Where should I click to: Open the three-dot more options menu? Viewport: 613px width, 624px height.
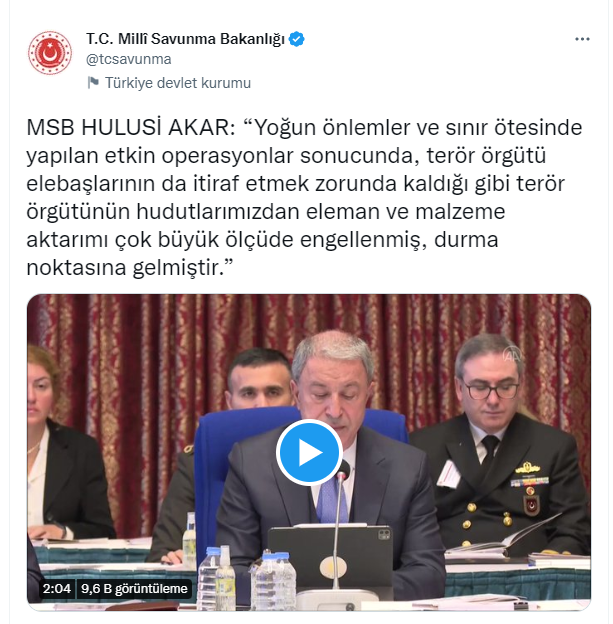click(x=582, y=39)
